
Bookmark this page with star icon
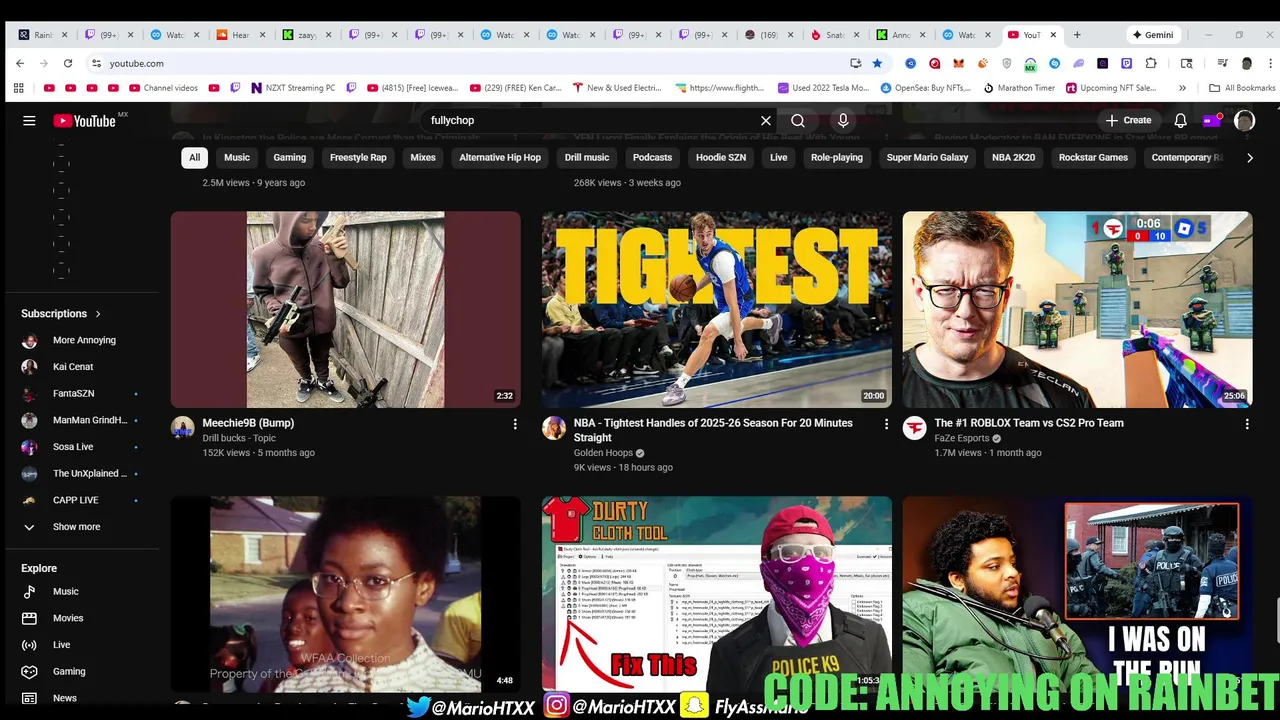tap(877, 63)
